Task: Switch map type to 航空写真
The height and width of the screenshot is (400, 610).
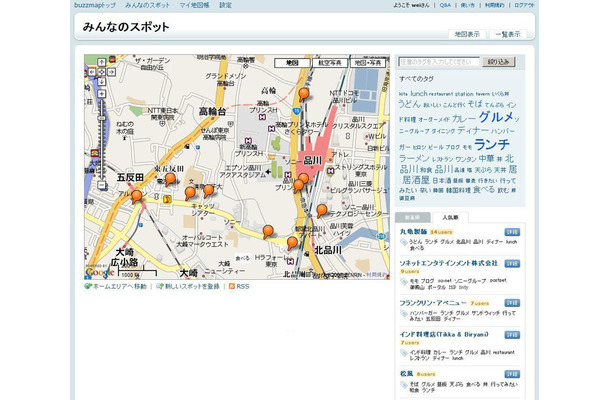Action: 330,63
